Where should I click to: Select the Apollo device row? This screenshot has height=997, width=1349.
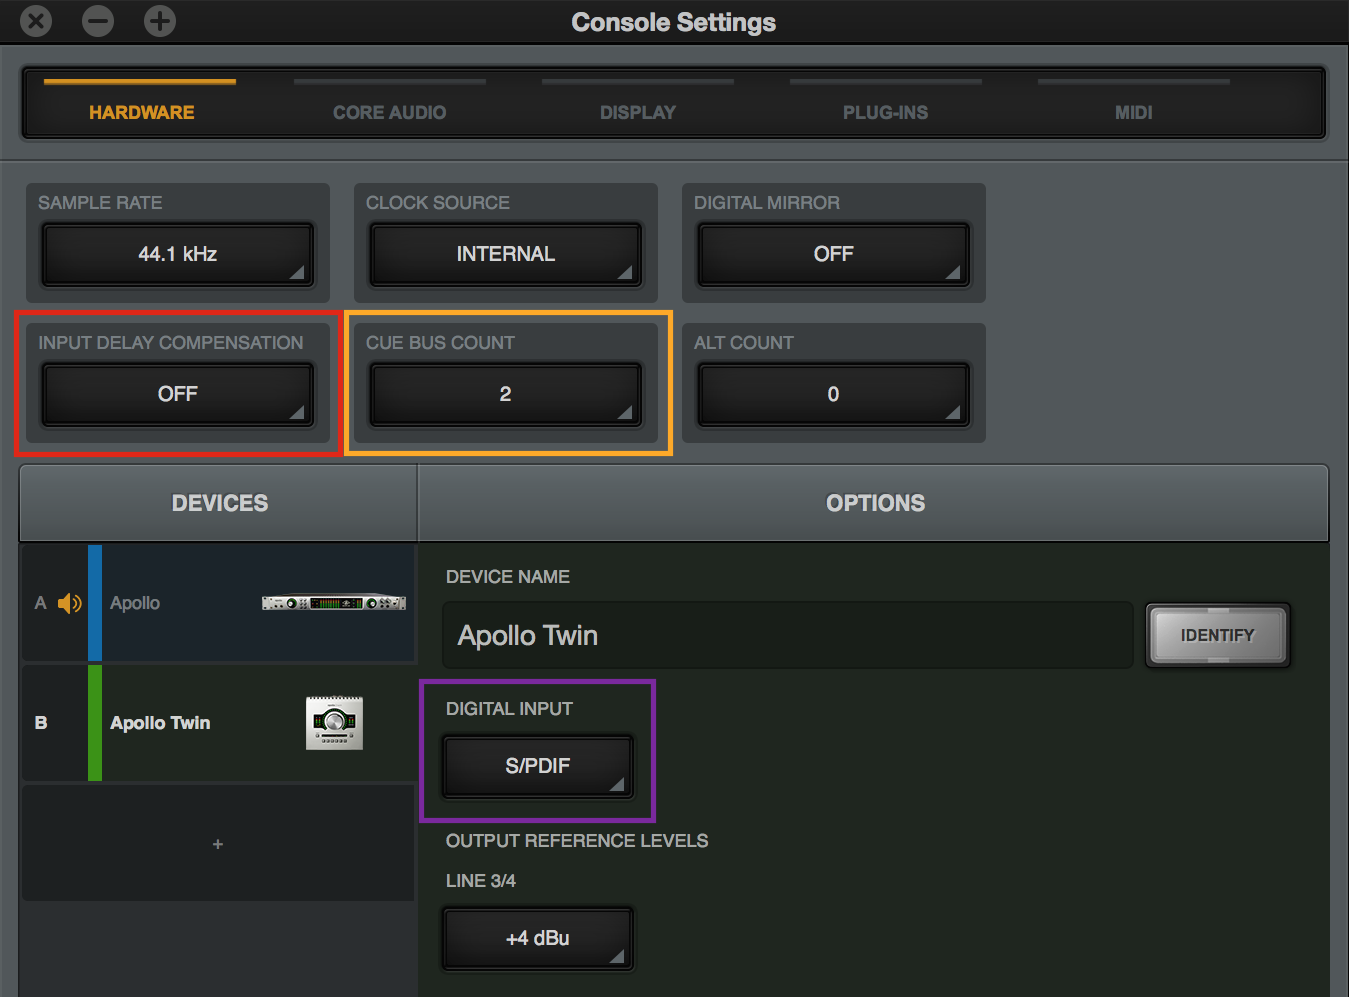[218, 603]
